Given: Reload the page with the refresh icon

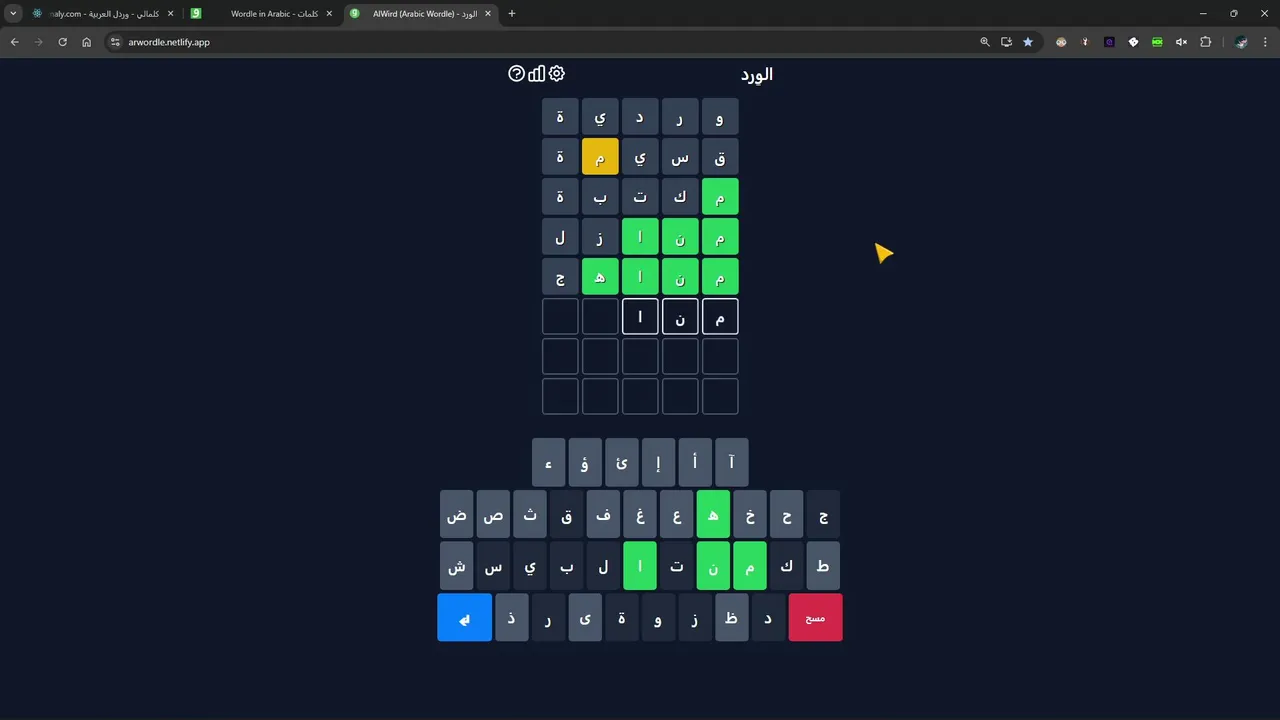Looking at the screenshot, I should [62, 42].
